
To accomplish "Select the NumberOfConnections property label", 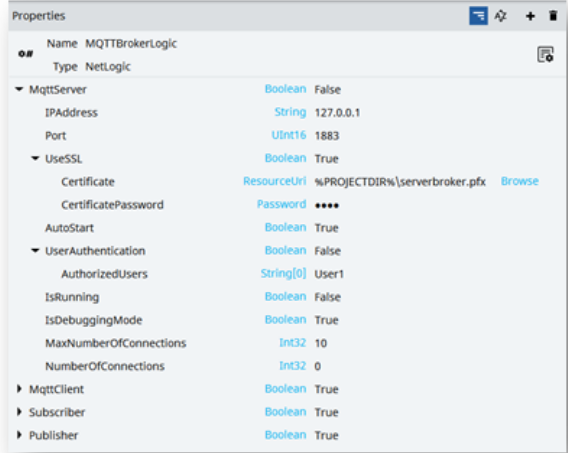I will 105,366.
